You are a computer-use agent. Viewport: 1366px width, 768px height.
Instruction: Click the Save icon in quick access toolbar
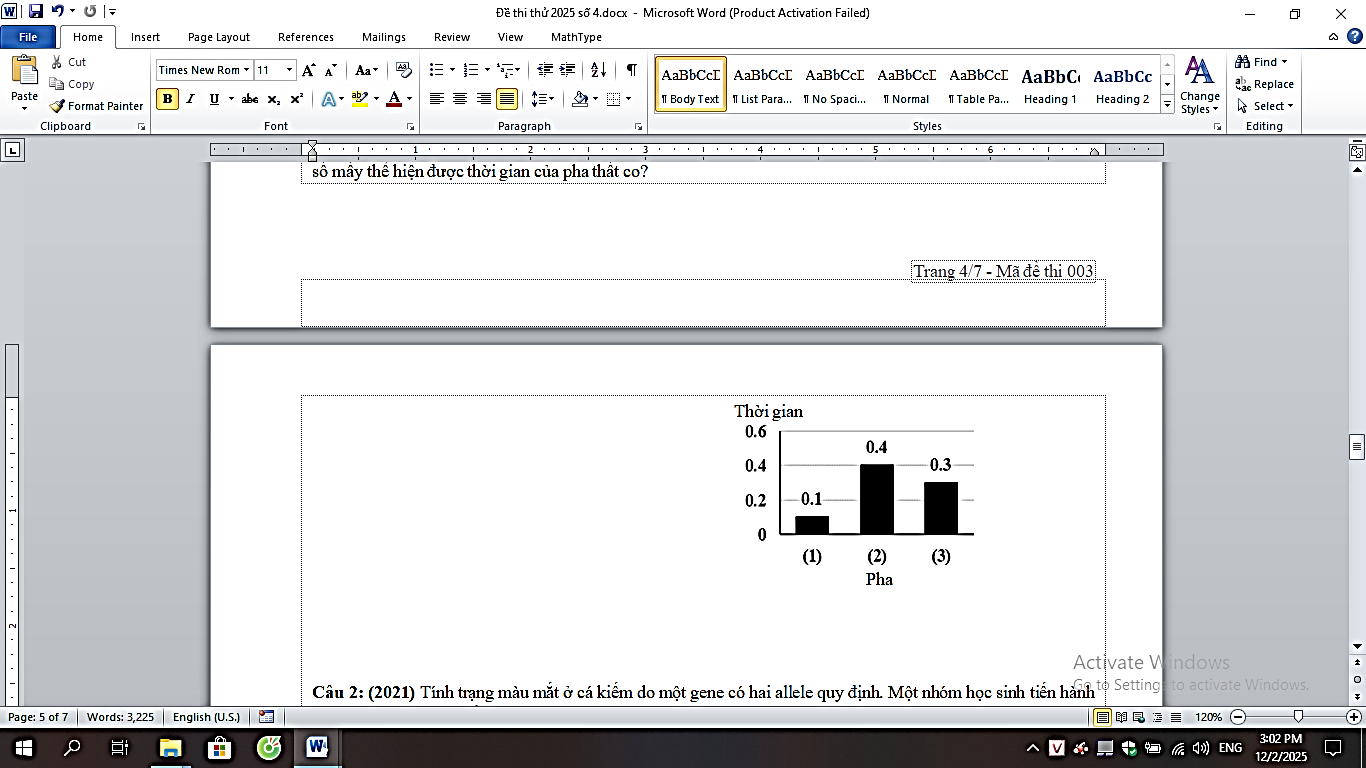coord(36,12)
